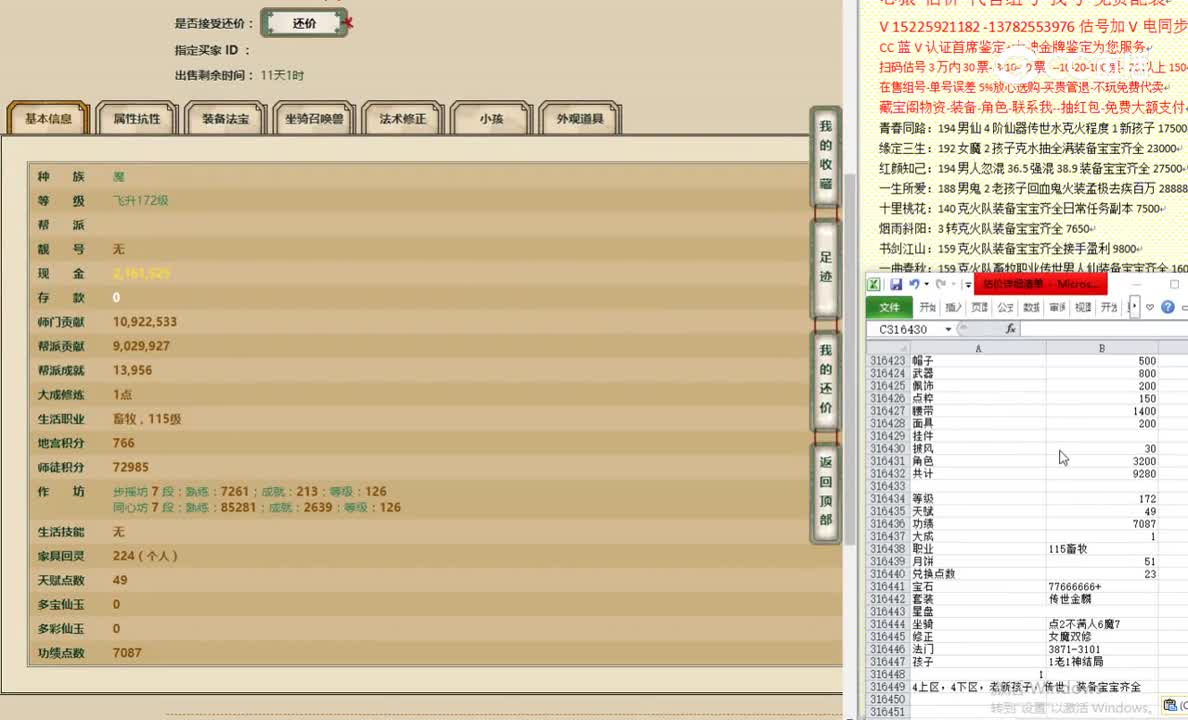Switch to the 外观道具 tab
The height and width of the screenshot is (720, 1188).
pos(580,118)
